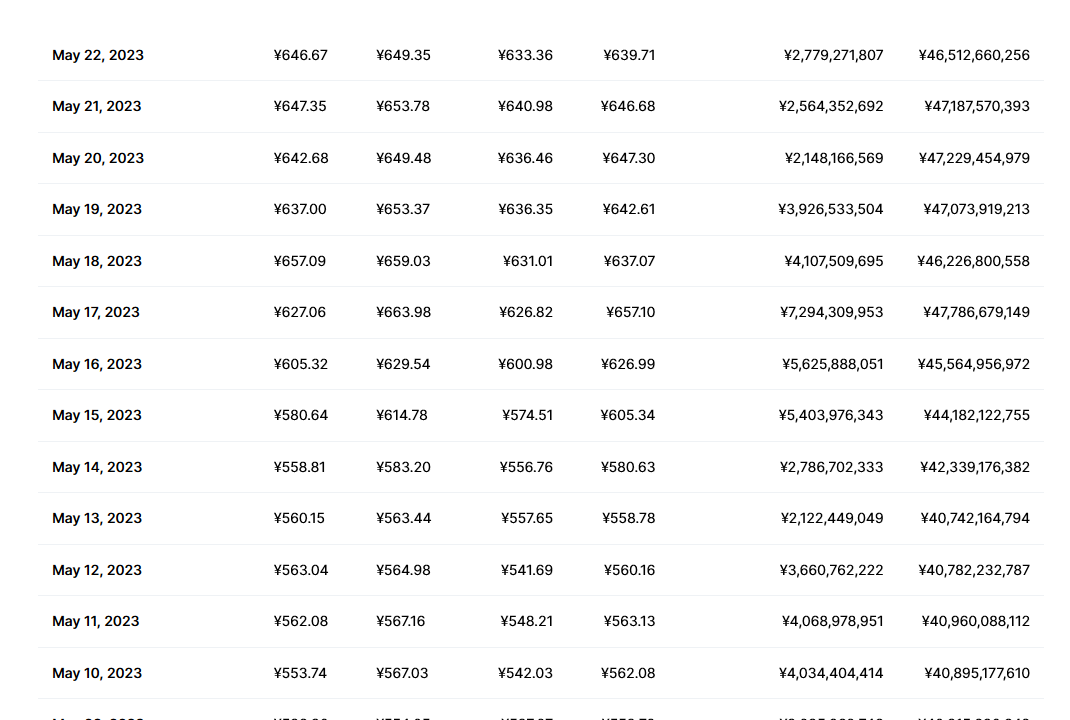The width and height of the screenshot is (1070, 720).
Task: Click the May 22, 2023 date cell
Action: click(x=98, y=55)
